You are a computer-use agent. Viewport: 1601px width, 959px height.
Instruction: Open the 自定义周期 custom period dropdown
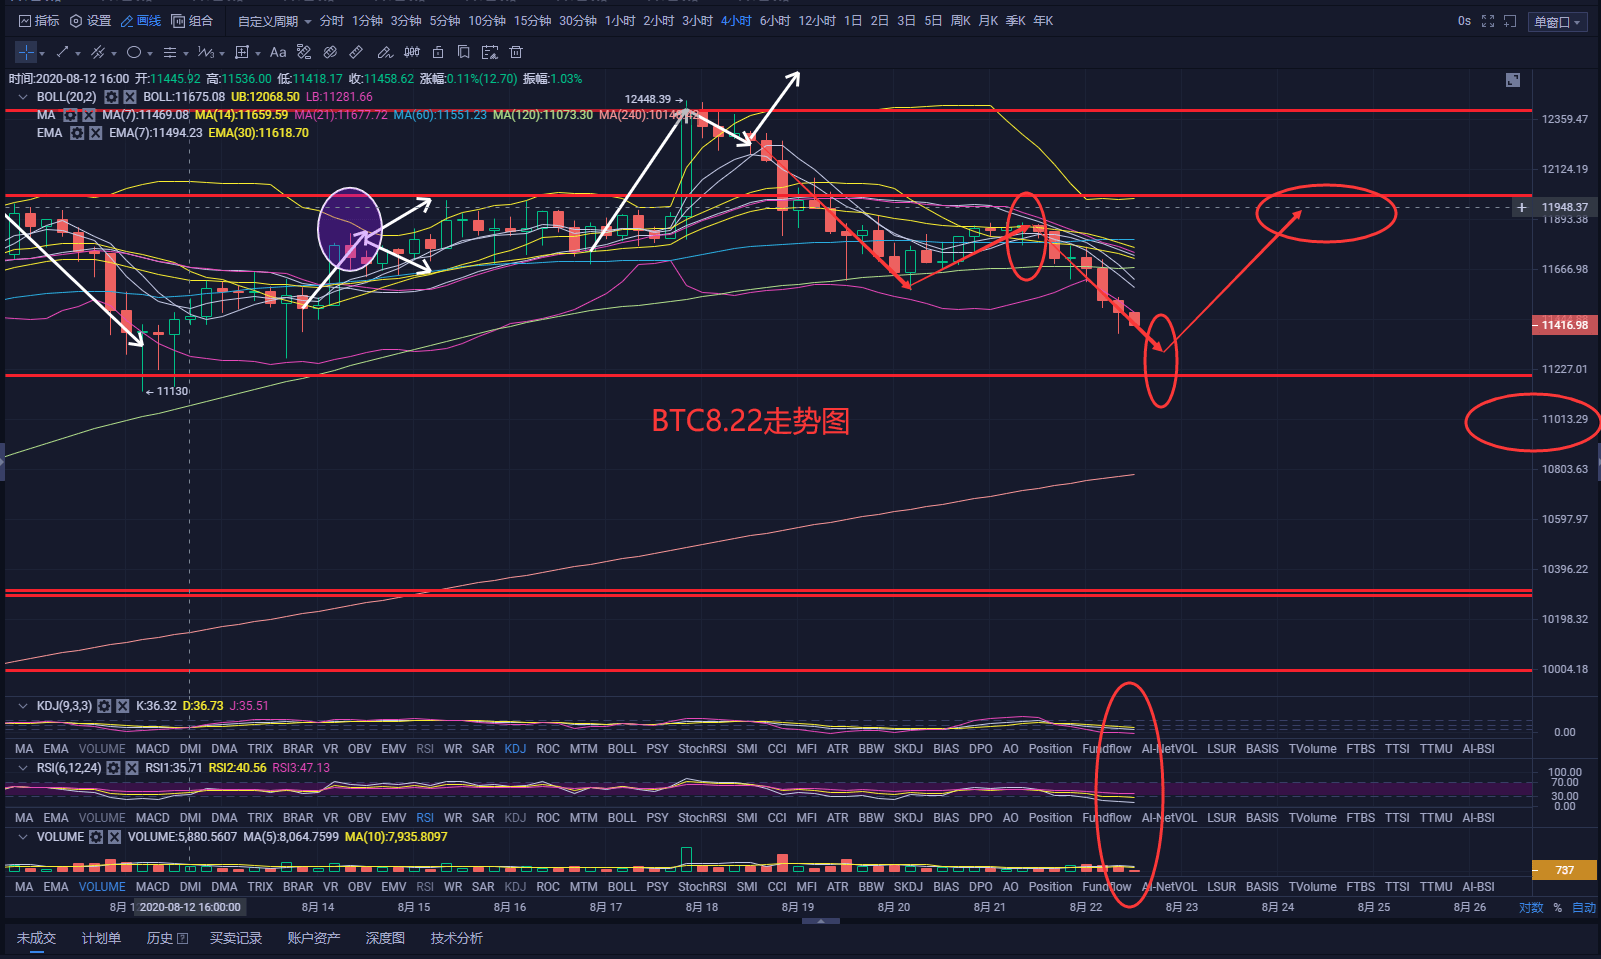click(x=275, y=21)
